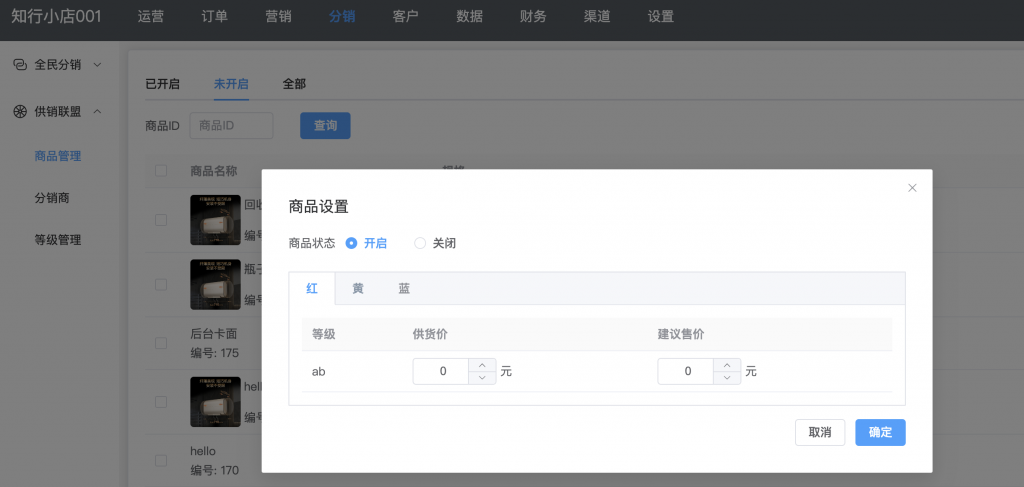This screenshot has width=1024, height=487.
Task: Click the 供货价 number input field
Action: pos(440,372)
